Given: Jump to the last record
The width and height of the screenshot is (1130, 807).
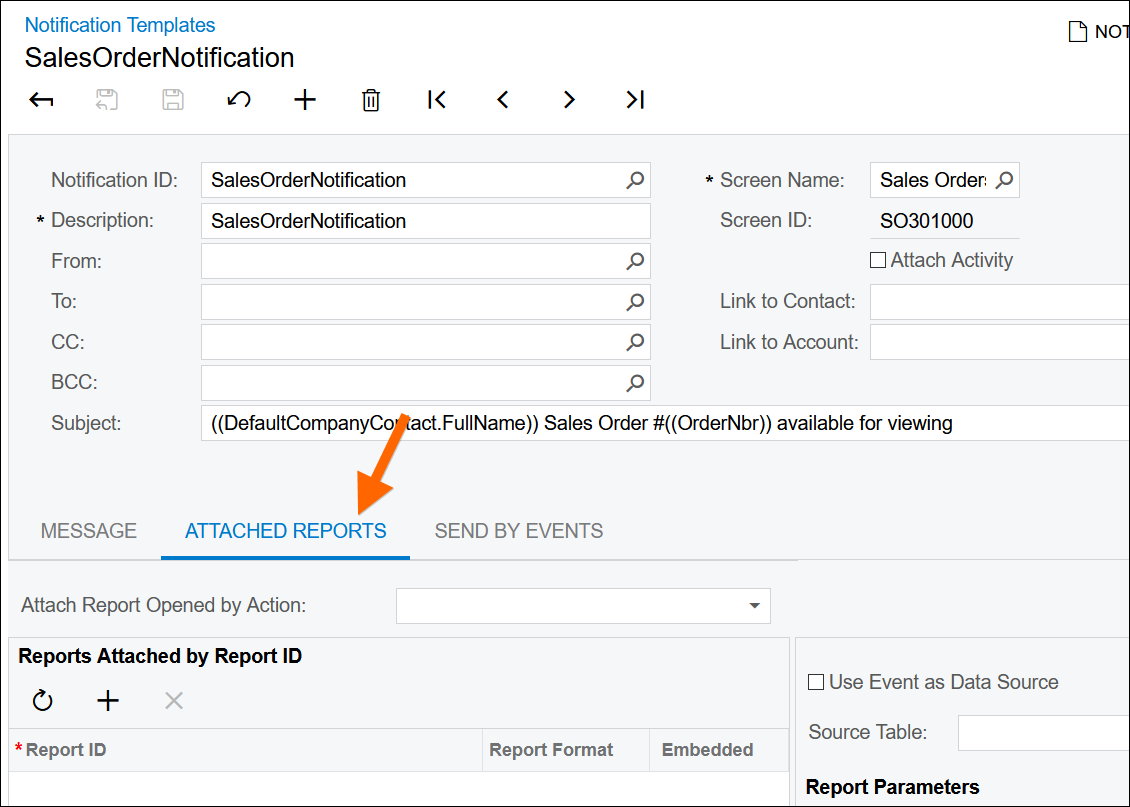Looking at the screenshot, I should (x=634, y=100).
